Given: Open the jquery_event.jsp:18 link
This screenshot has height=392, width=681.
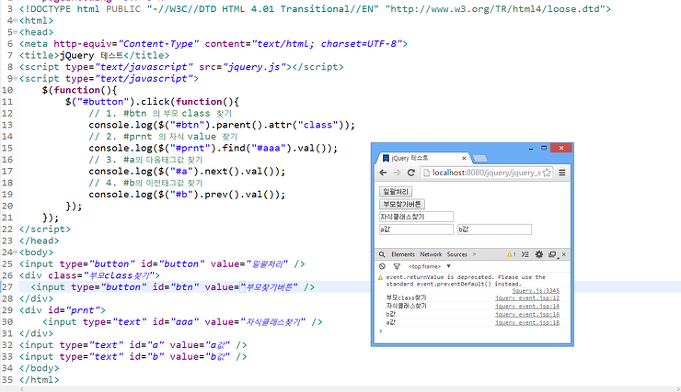Looking at the screenshot, I should coord(527,323).
